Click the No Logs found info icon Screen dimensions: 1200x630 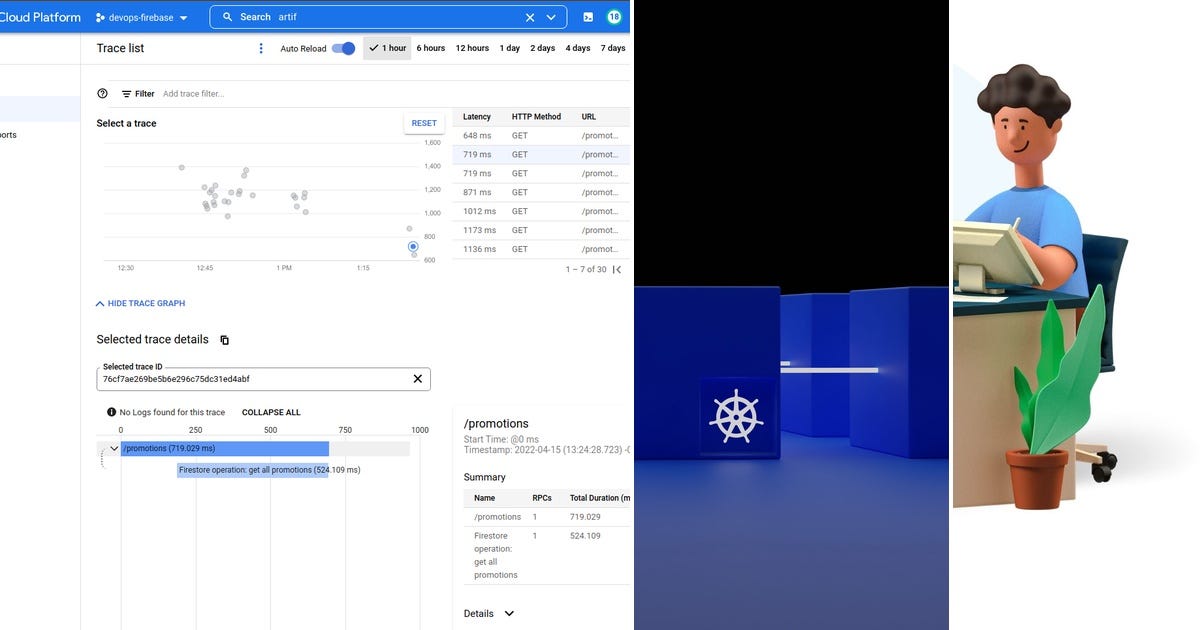(111, 411)
